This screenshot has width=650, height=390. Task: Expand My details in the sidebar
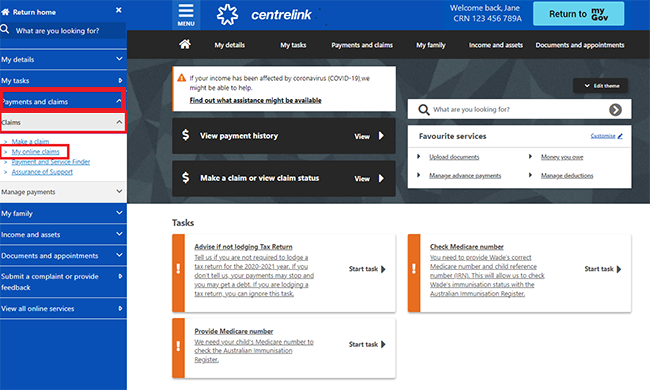[x=63, y=59]
